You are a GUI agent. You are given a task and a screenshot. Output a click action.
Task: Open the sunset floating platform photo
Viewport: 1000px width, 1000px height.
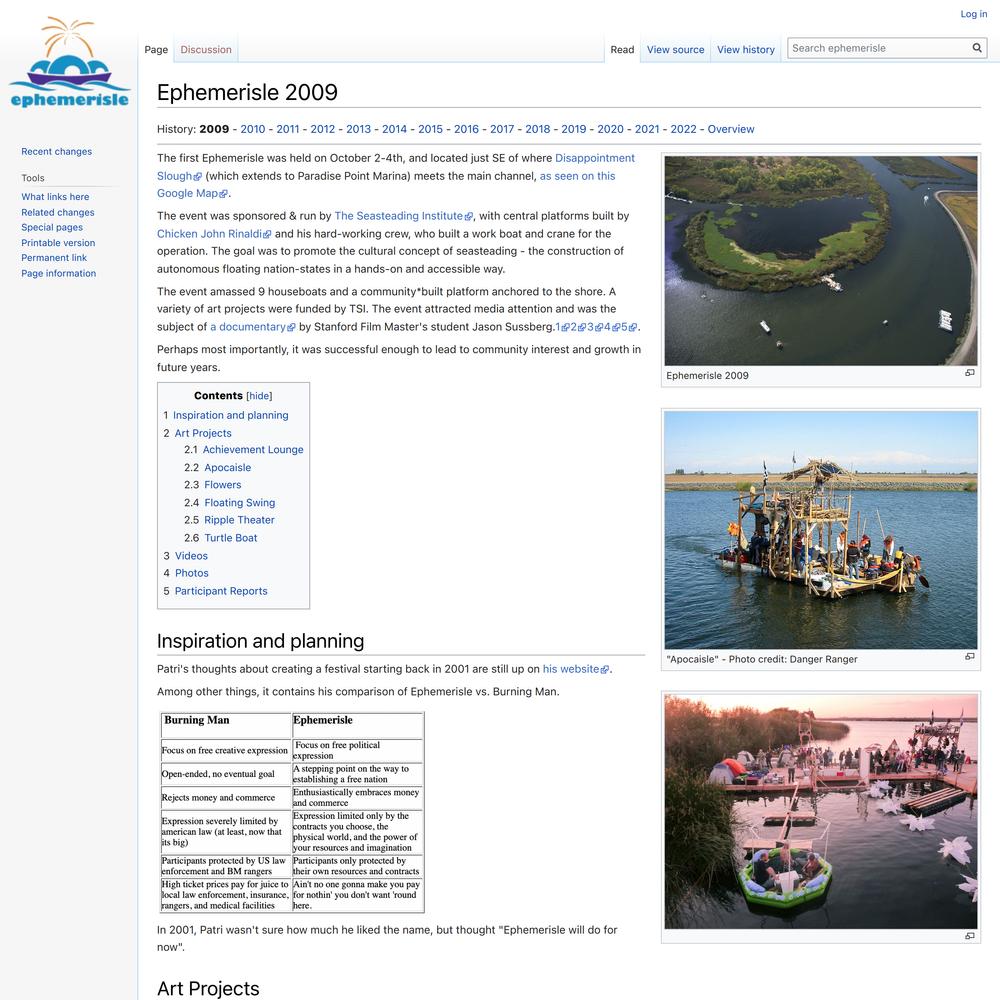(x=821, y=811)
